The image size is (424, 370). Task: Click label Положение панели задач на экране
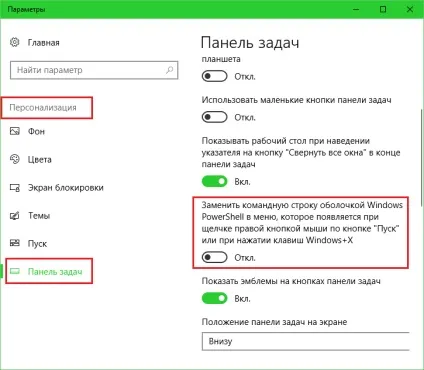(x=274, y=322)
